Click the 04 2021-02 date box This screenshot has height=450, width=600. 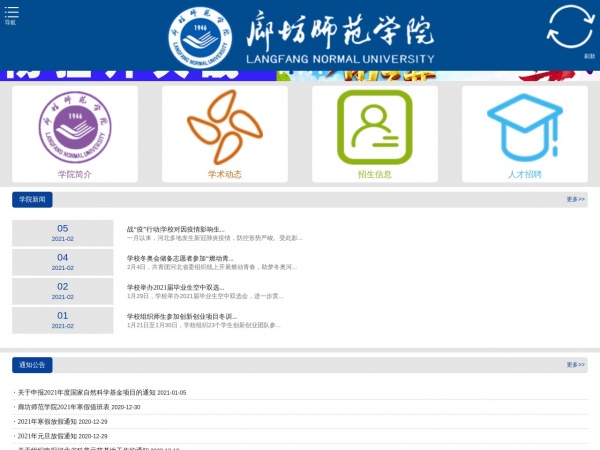click(x=63, y=262)
